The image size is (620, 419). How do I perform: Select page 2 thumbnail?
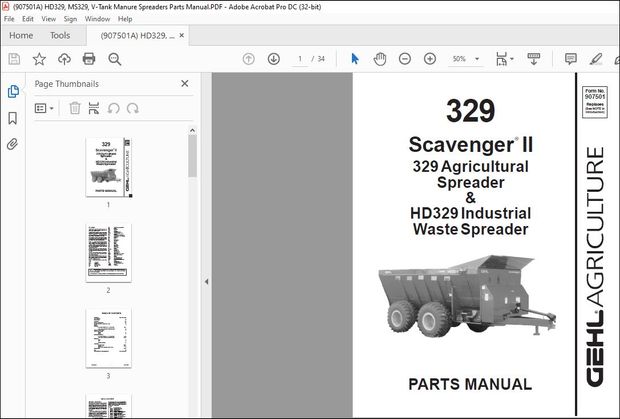[x=109, y=253]
